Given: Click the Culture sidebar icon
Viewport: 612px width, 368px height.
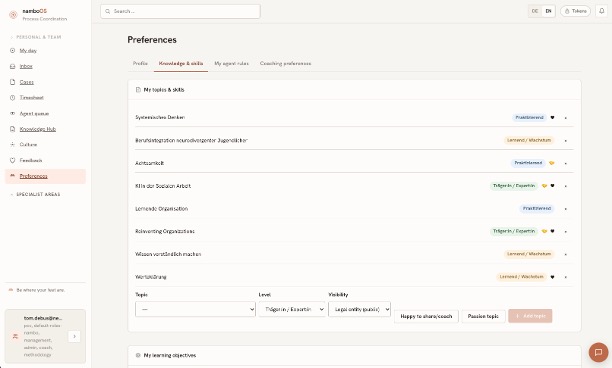Looking at the screenshot, I should tap(12, 144).
